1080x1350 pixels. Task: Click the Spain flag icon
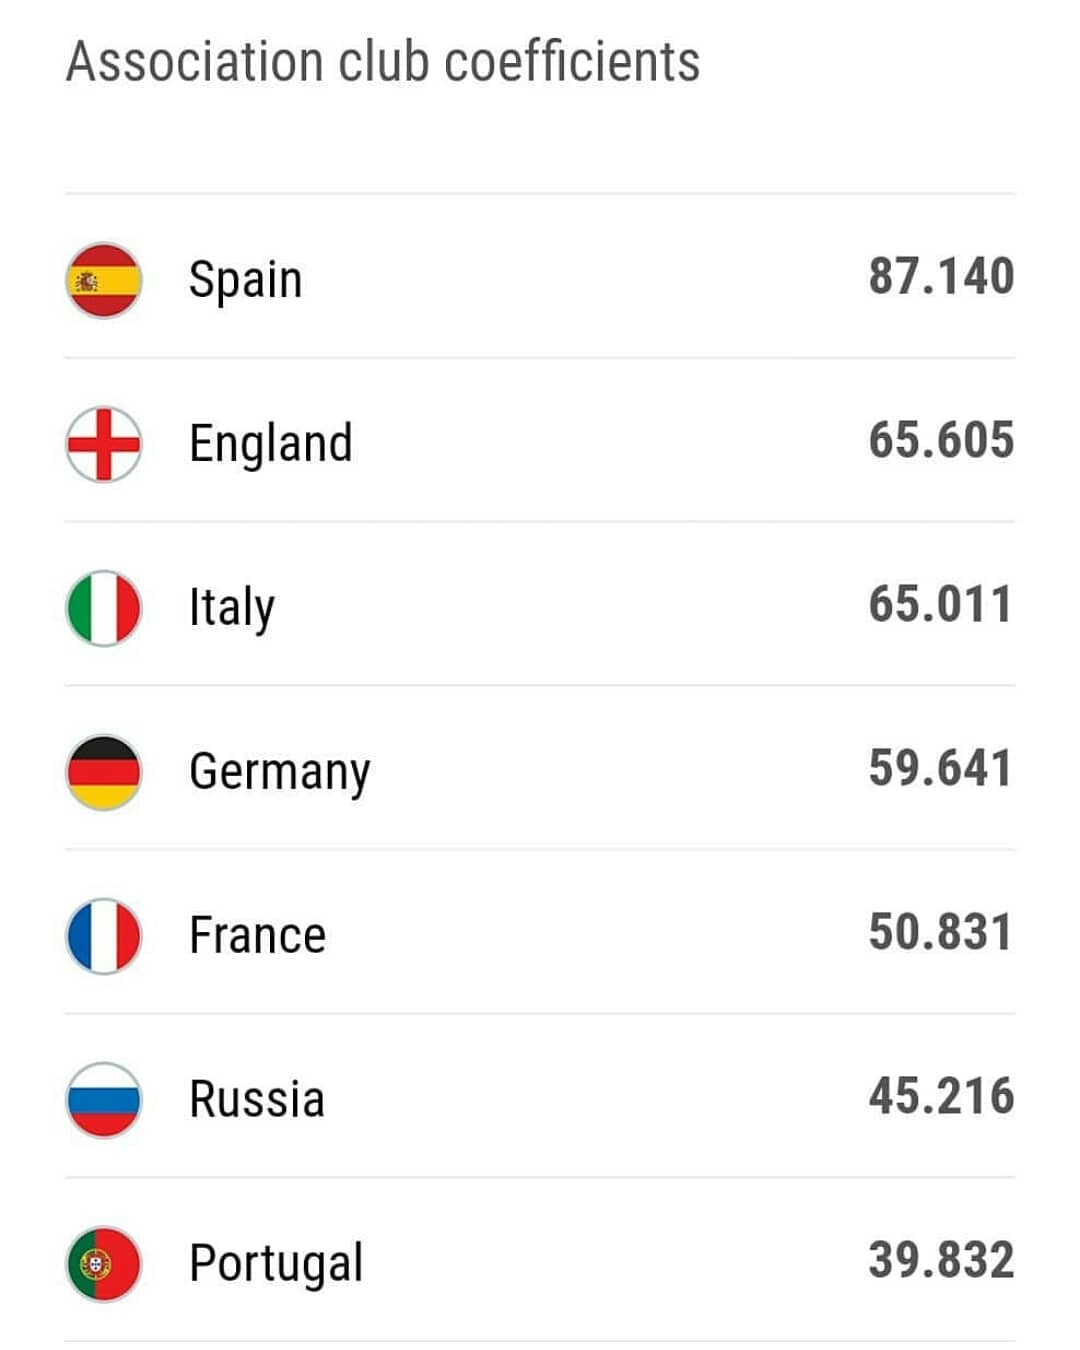(104, 280)
